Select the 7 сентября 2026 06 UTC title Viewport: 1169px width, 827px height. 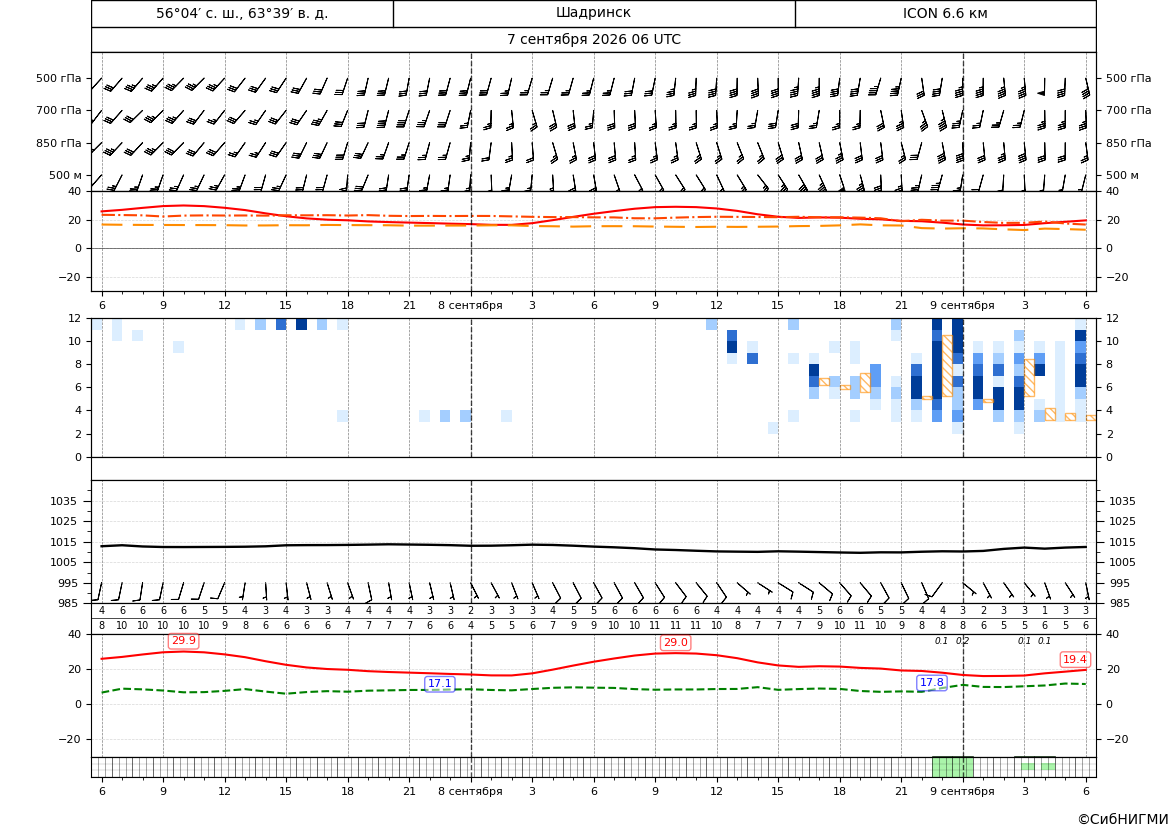[593, 40]
